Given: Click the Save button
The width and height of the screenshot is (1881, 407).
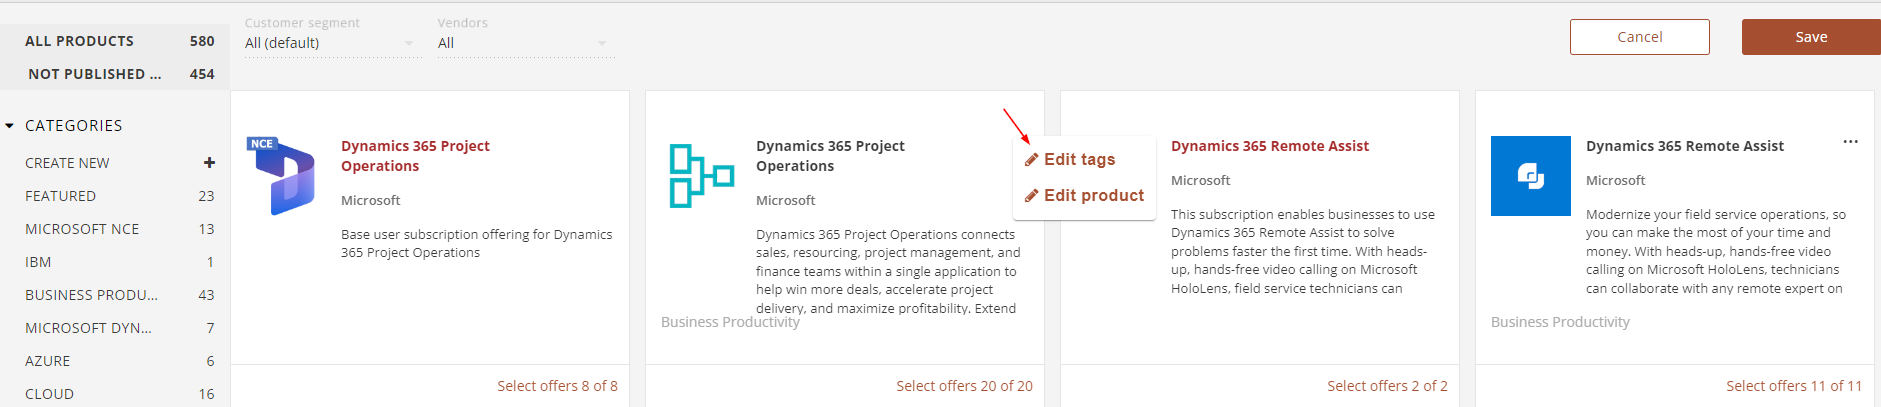Looking at the screenshot, I should point(1811,37).
